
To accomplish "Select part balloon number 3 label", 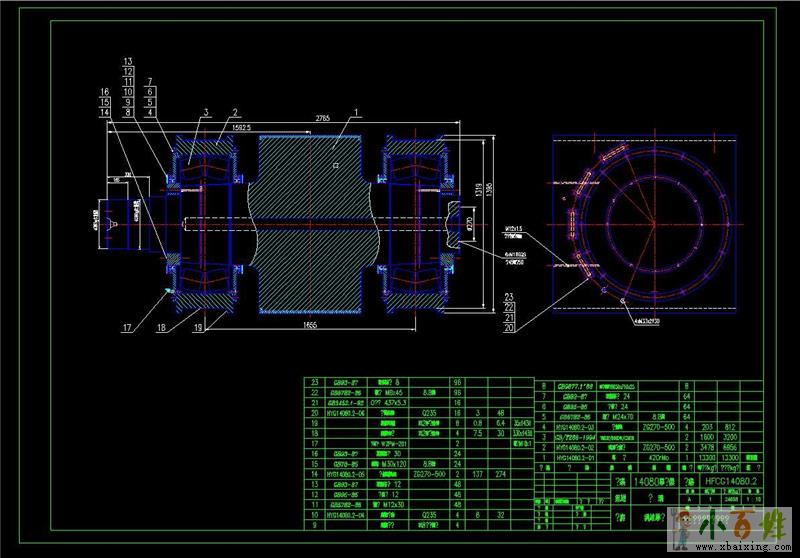I will pos(205,112).
